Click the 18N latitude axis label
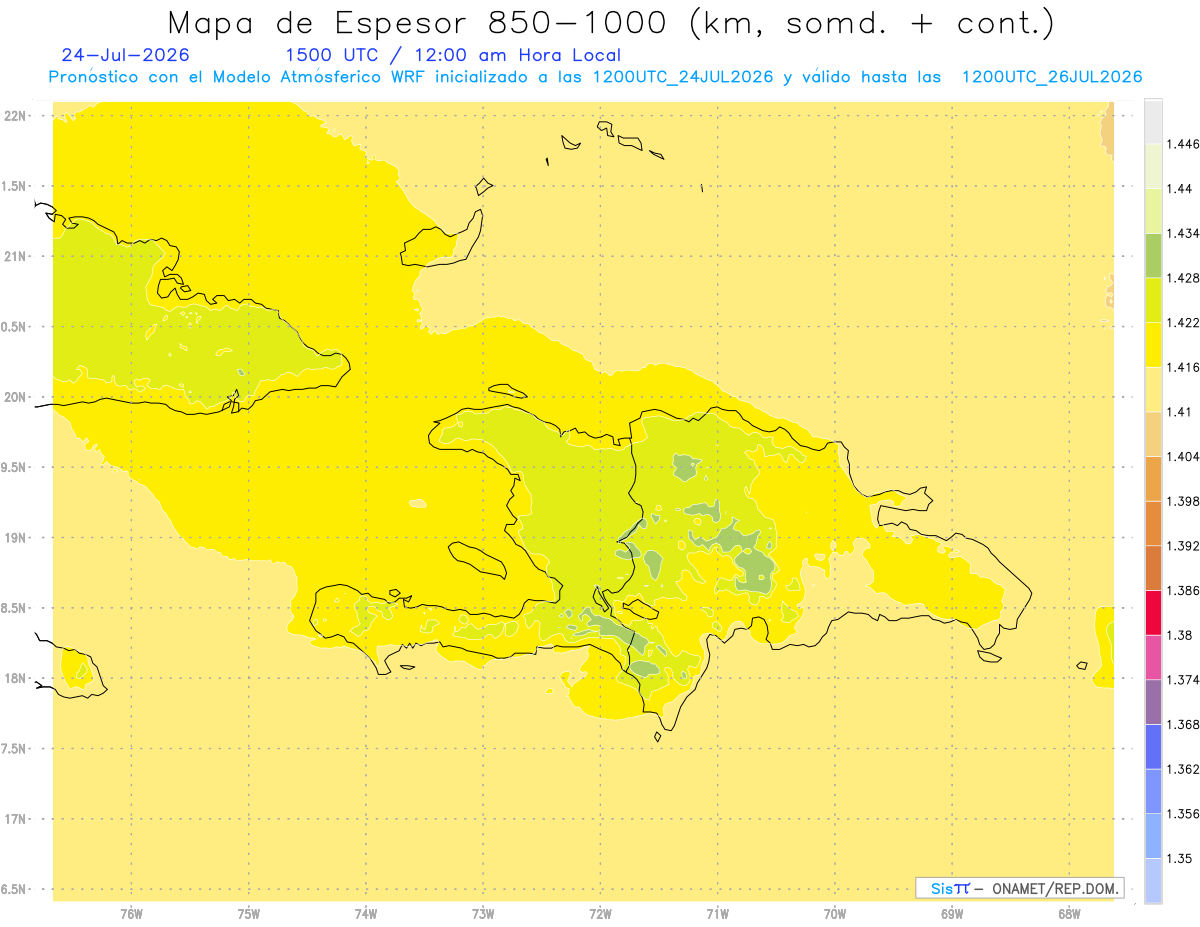 (x=15, y=678)
